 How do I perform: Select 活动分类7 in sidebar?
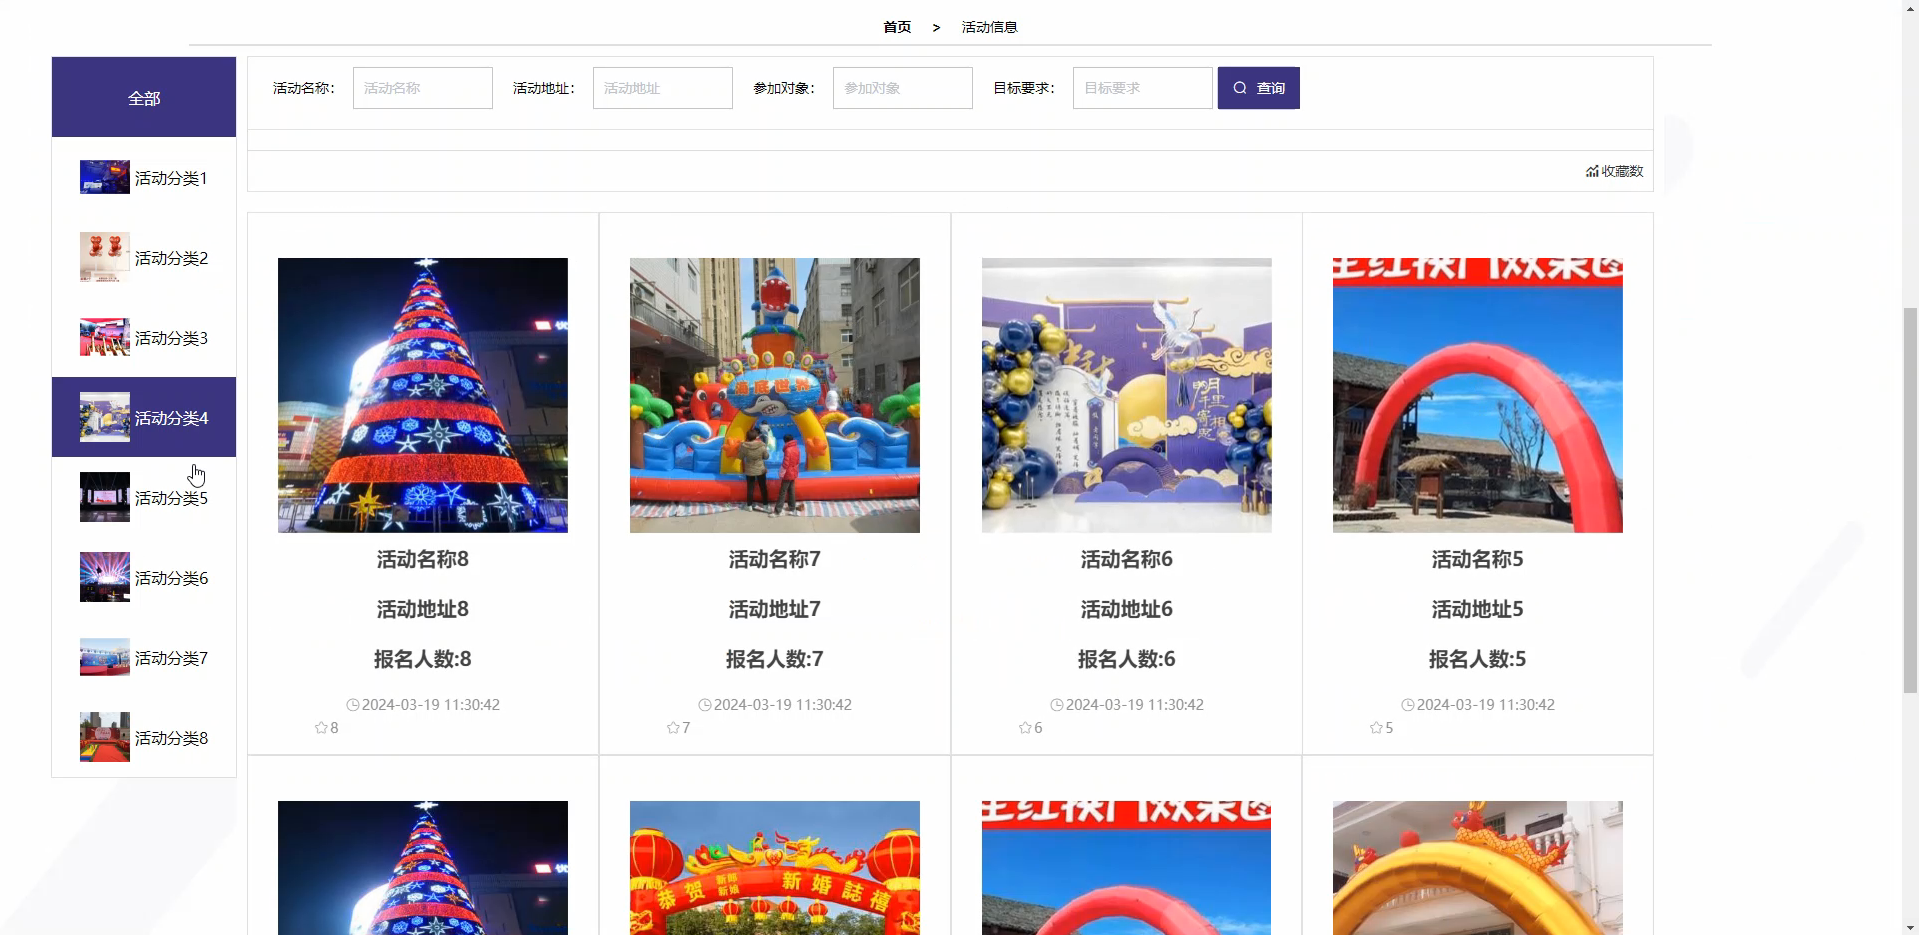coord(144,657)
